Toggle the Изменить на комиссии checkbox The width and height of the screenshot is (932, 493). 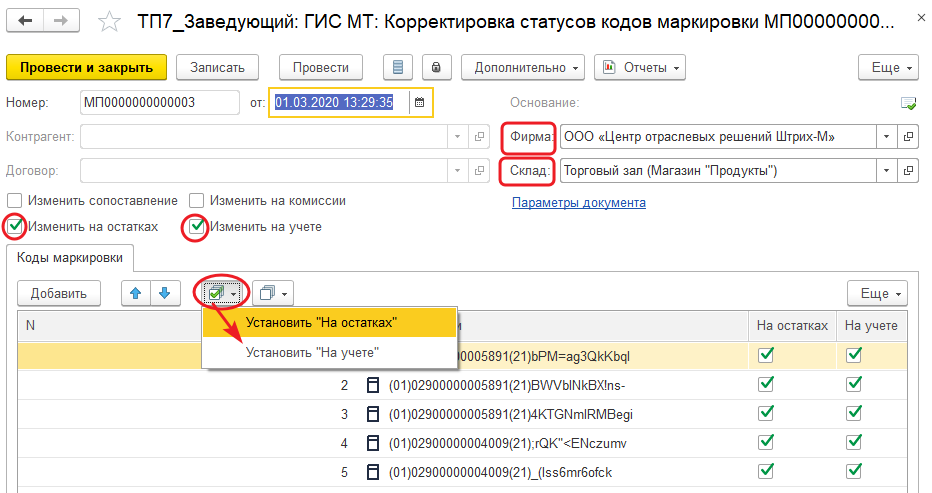197,201
